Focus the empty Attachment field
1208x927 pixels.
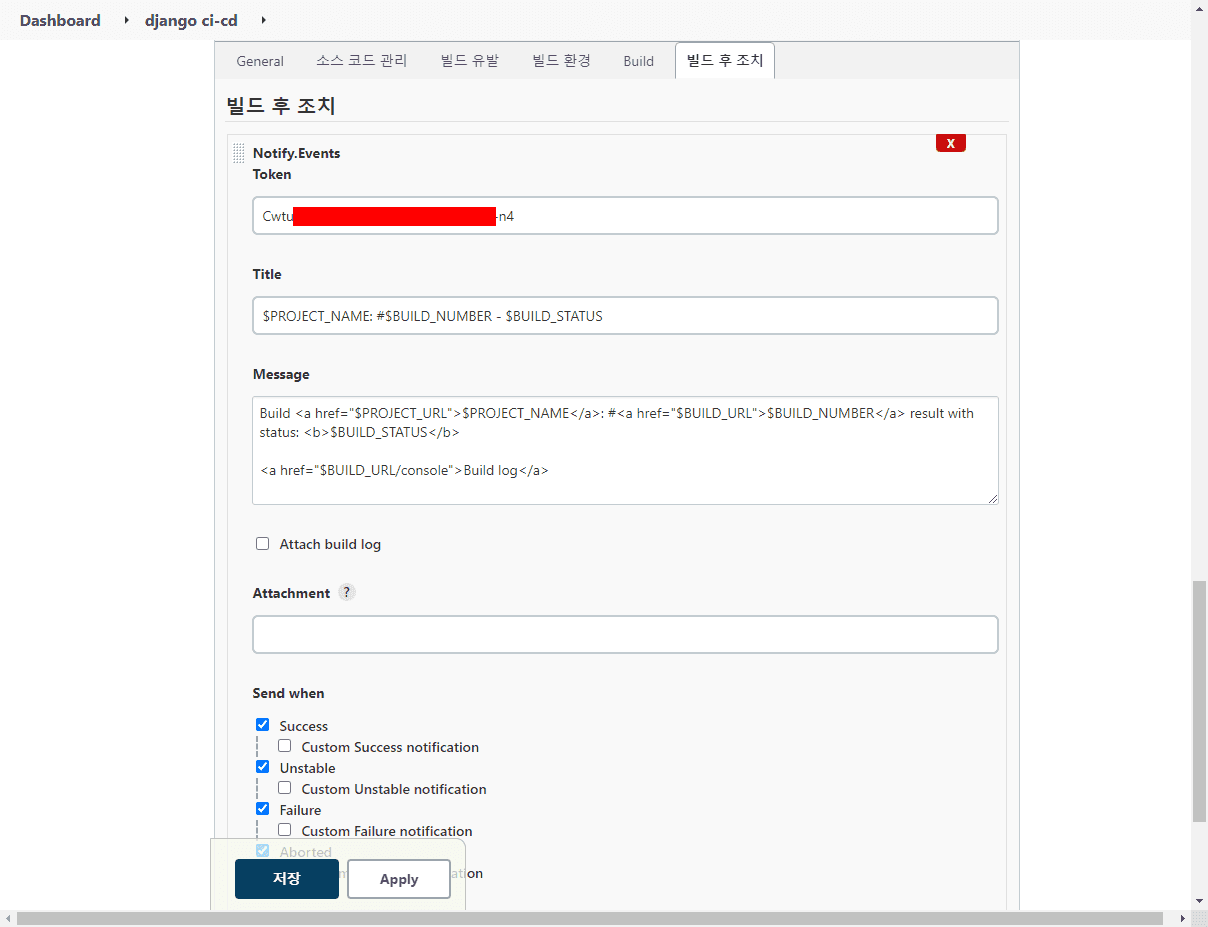[625, 634]
